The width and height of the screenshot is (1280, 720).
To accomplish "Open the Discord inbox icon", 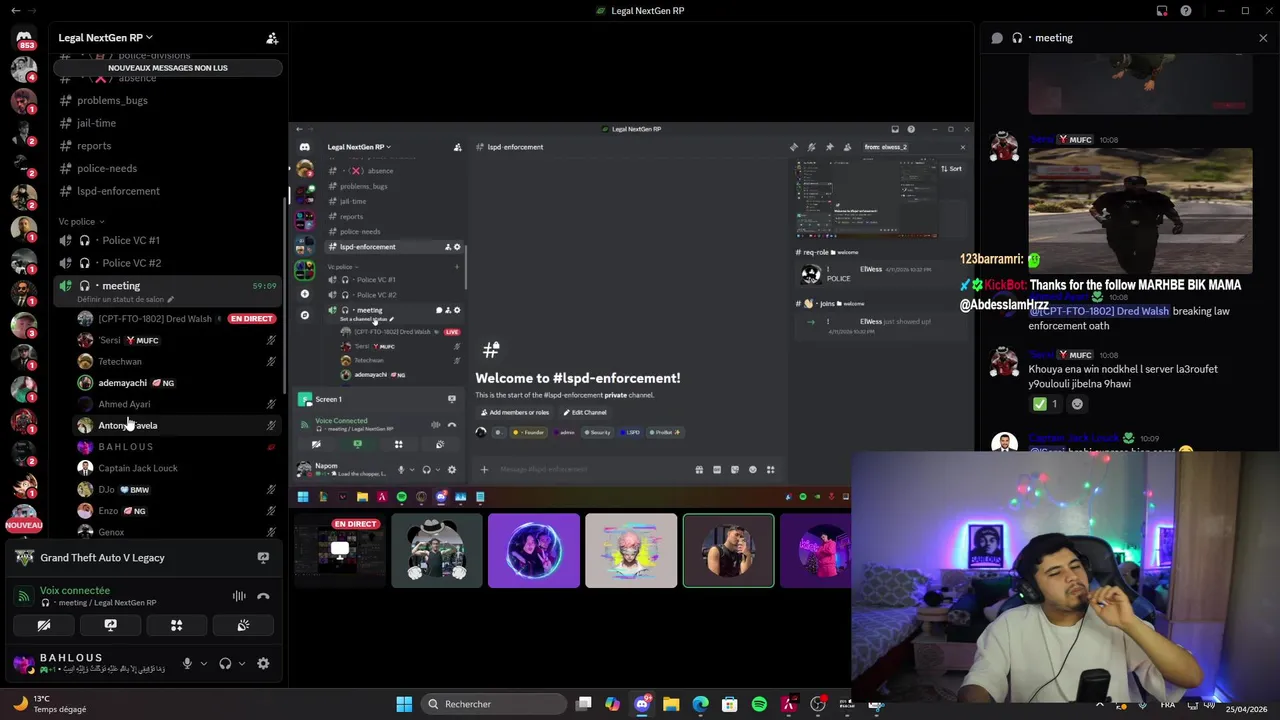I will [x=1162, y=11].
